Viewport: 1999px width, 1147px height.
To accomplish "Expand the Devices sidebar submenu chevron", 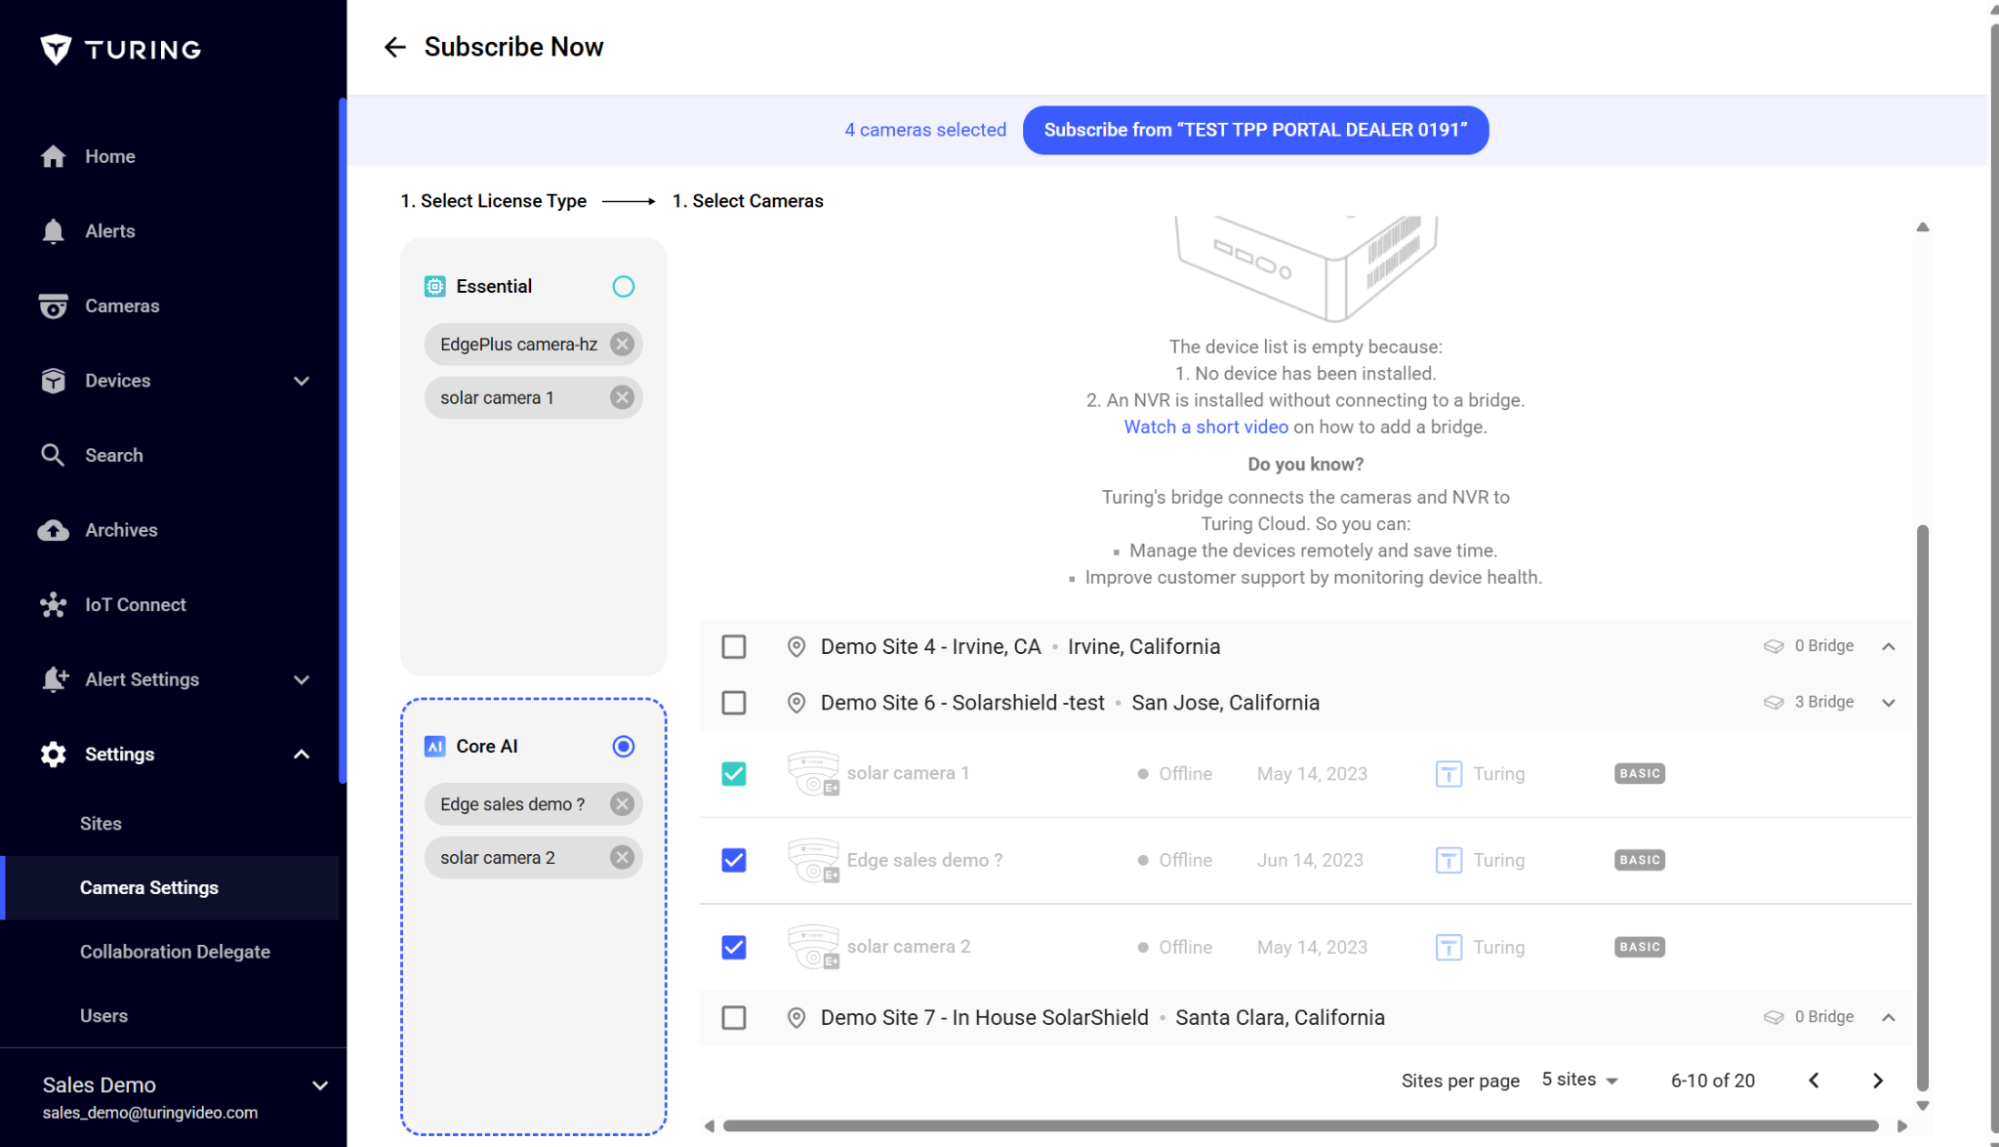I will click(x=301, y=381).
